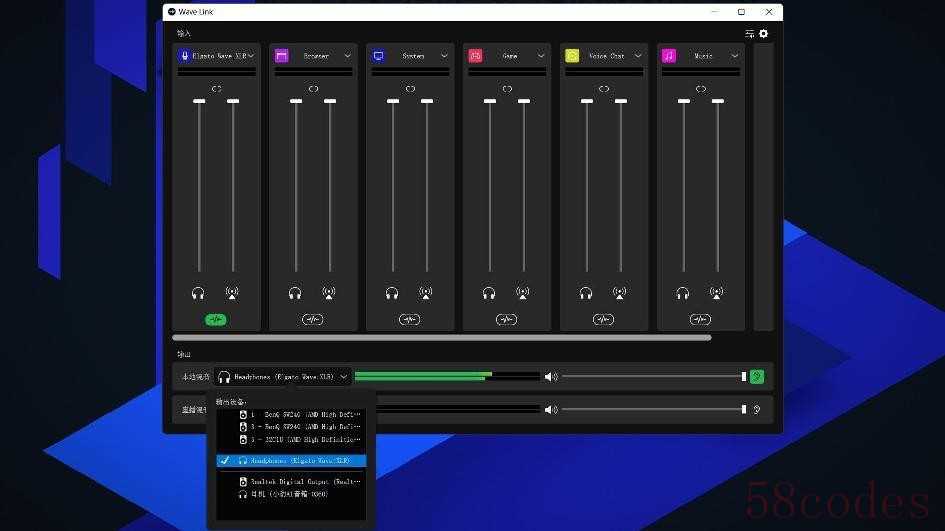The image size is (945, 531).
Task: Toggle the effects button on the System channel
Action: [x=410, y=319]
